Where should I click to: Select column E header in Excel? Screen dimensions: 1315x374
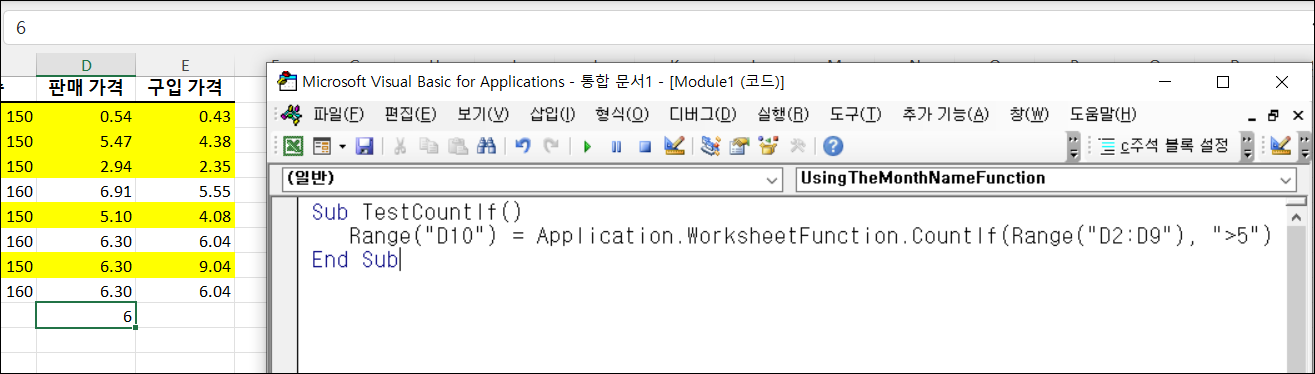pyautogui.click(x=185, y=64)
